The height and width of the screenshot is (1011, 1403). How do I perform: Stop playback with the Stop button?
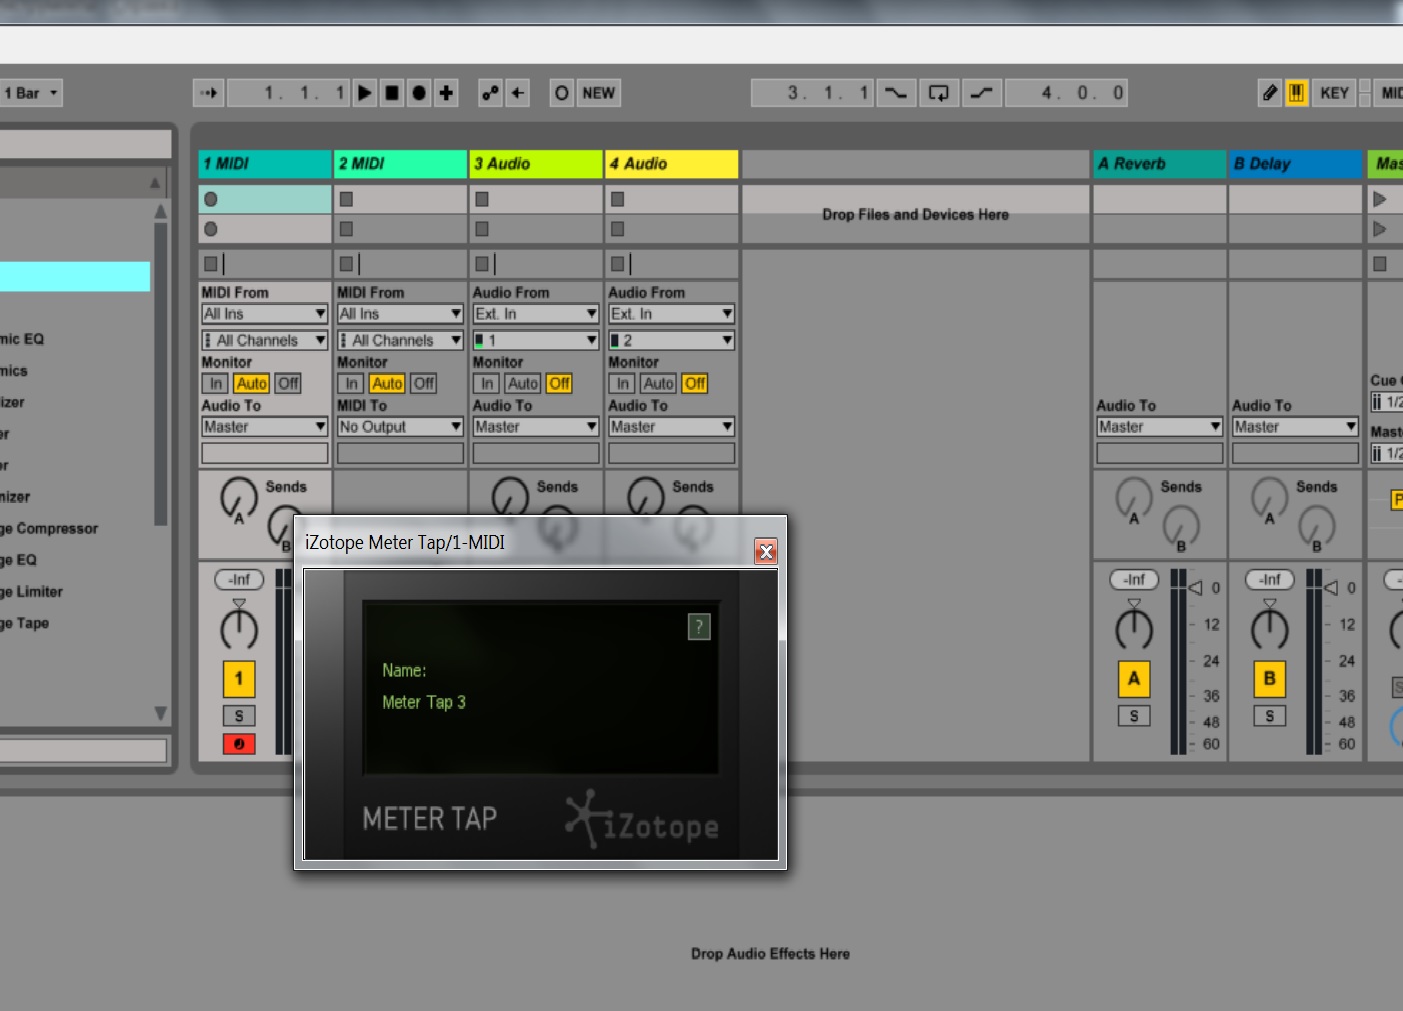coord(392,93)
